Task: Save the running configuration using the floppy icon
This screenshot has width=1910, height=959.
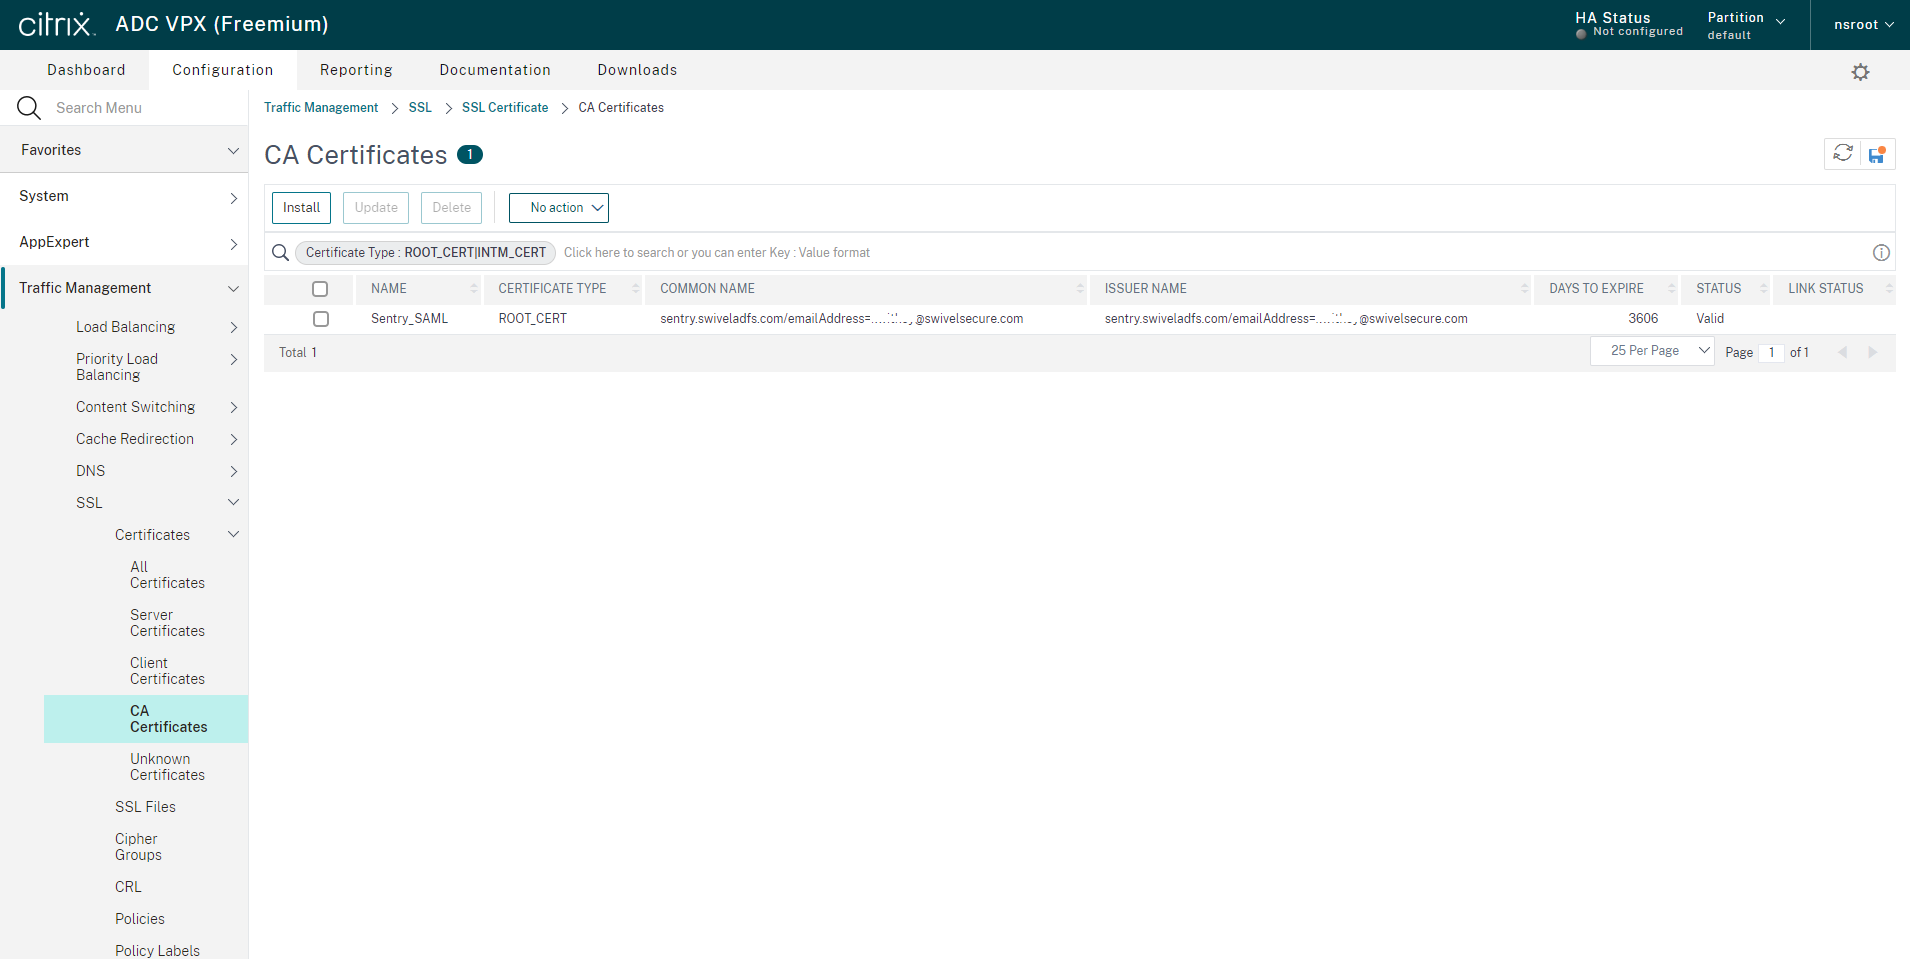Action: pos(1877,153)
